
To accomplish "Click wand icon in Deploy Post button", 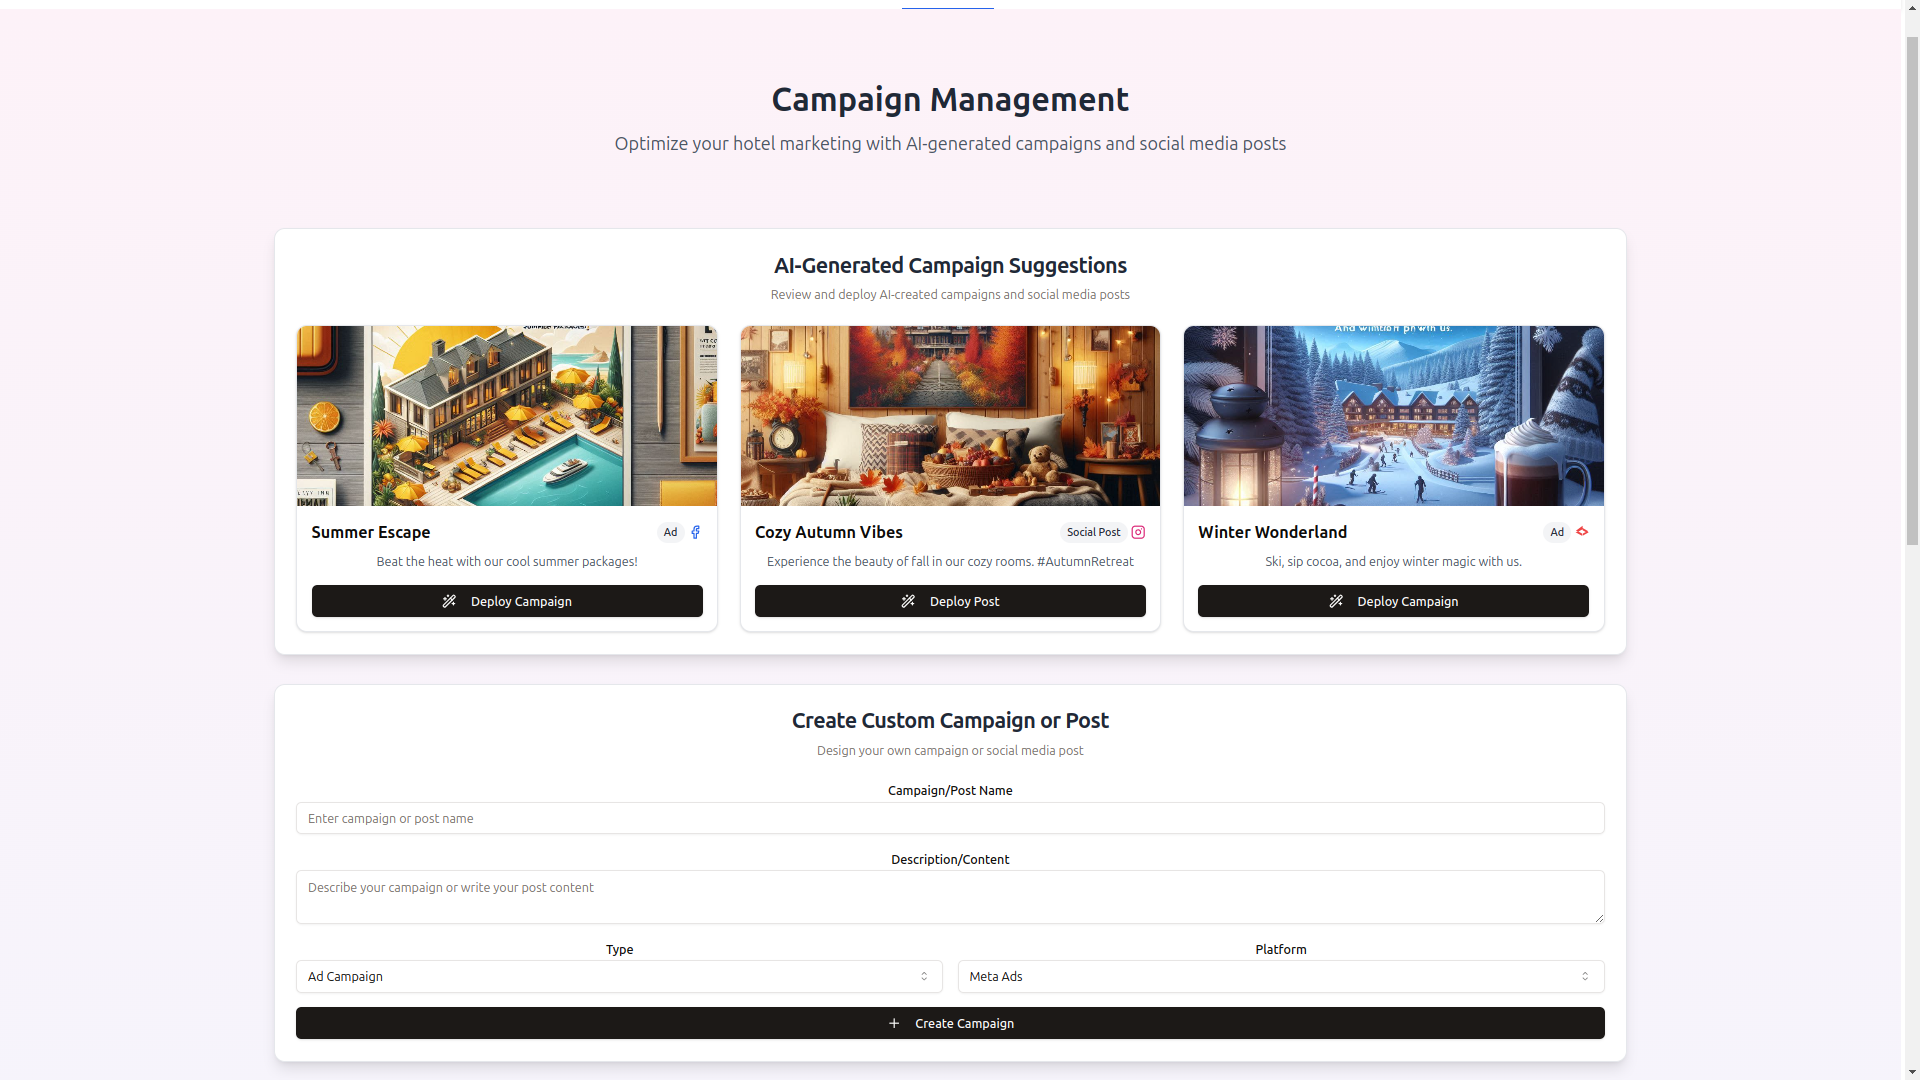I will 908,601.
